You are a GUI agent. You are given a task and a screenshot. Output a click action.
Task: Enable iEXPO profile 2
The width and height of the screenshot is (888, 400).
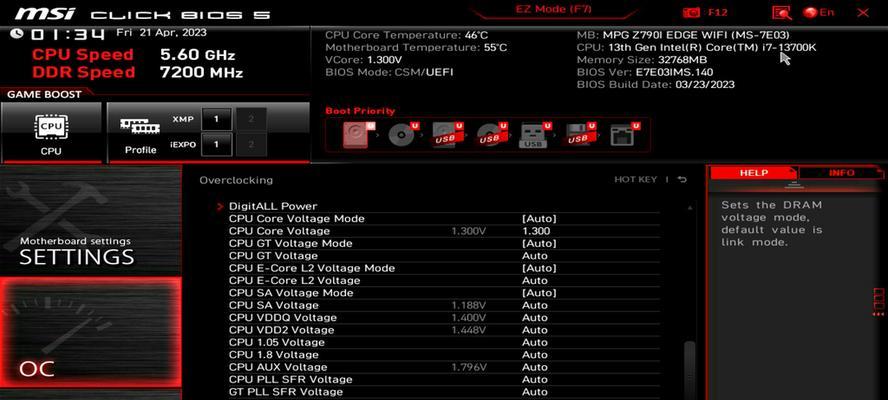250,144
